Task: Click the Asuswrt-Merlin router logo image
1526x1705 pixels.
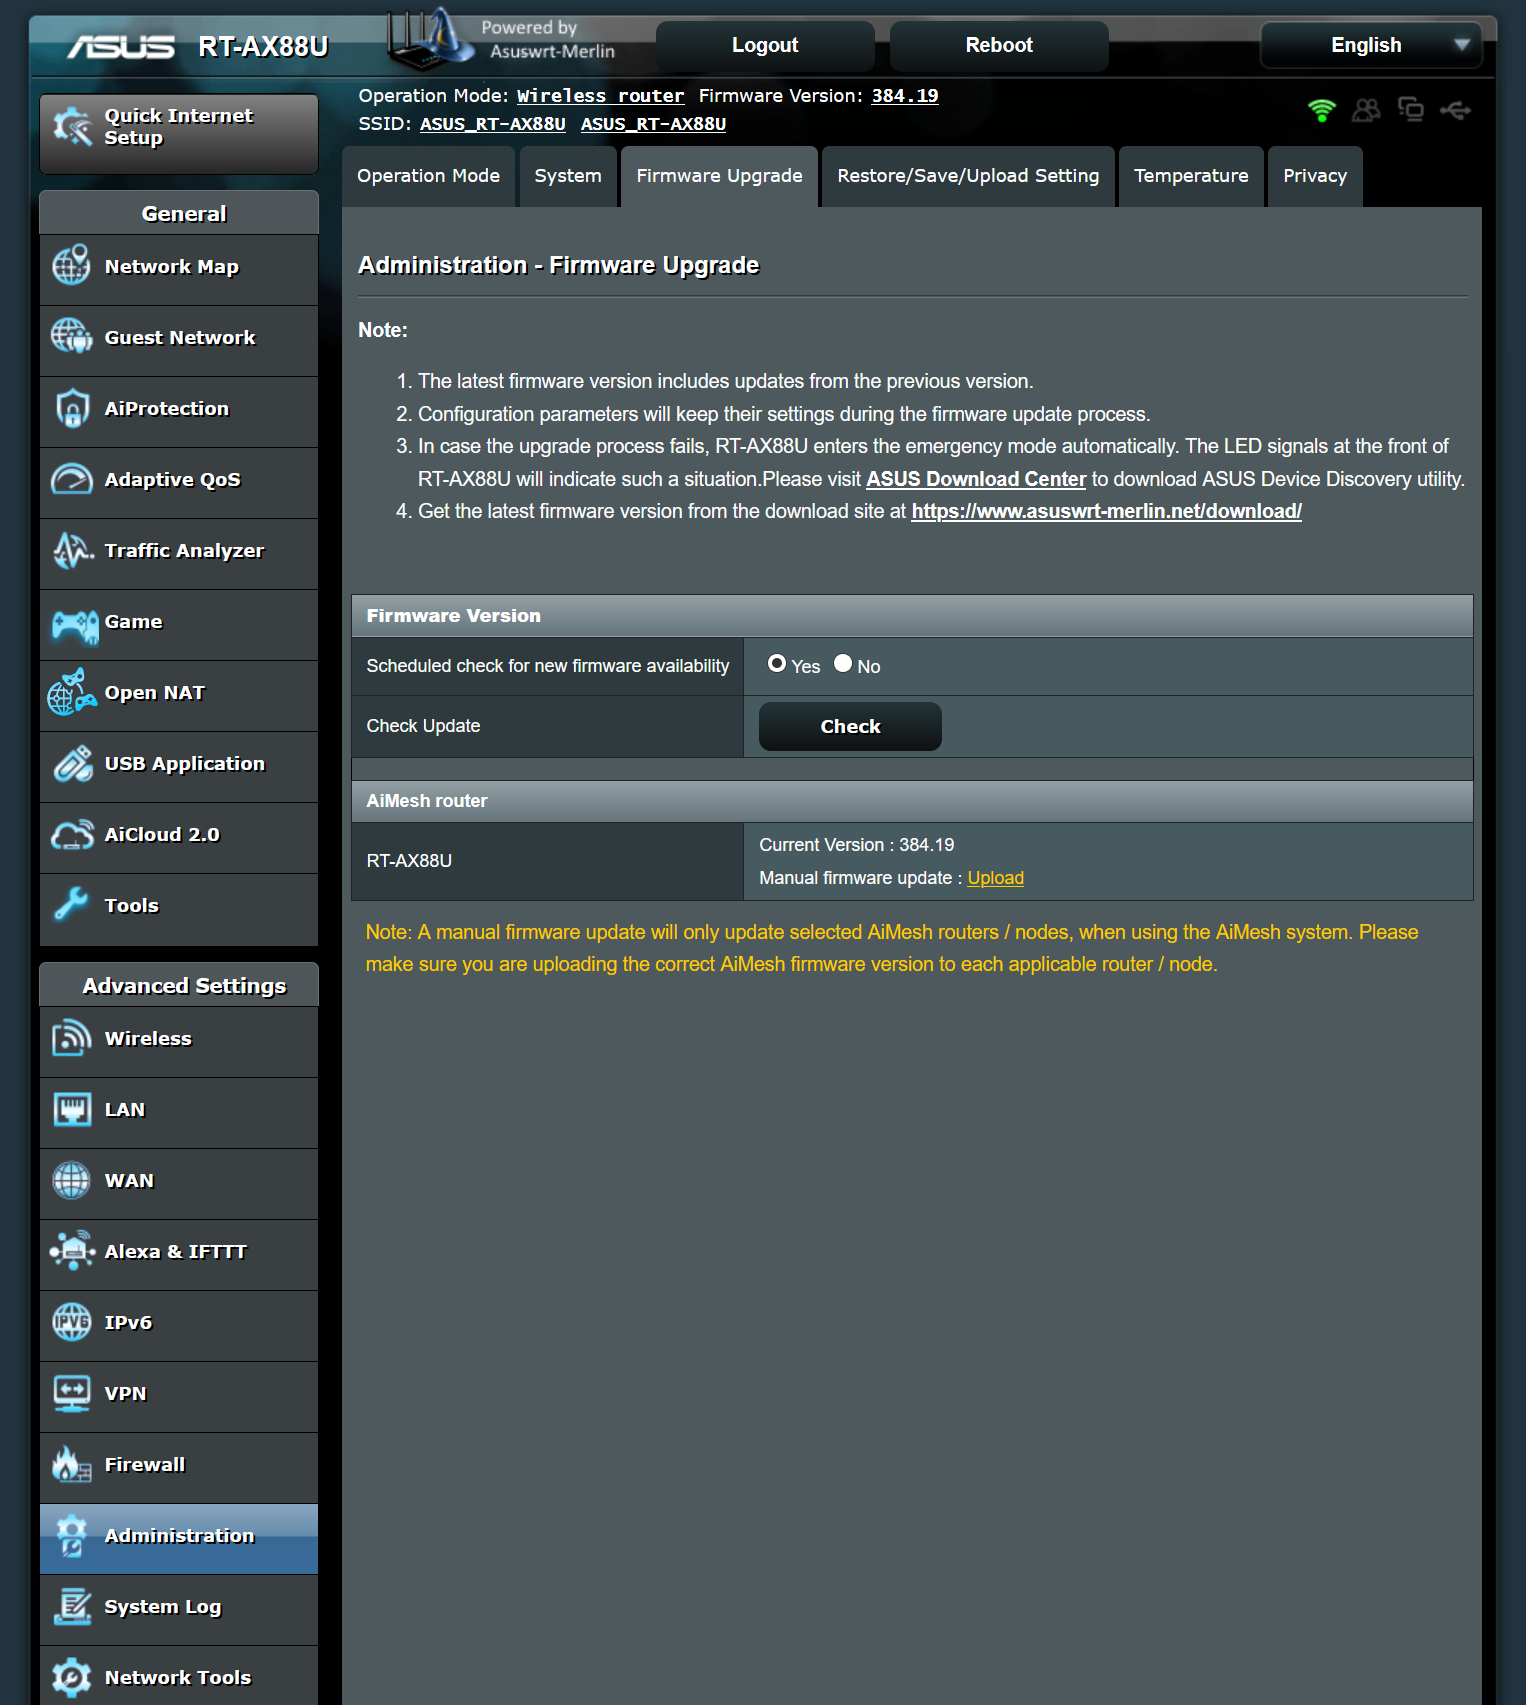Action: 431,39
